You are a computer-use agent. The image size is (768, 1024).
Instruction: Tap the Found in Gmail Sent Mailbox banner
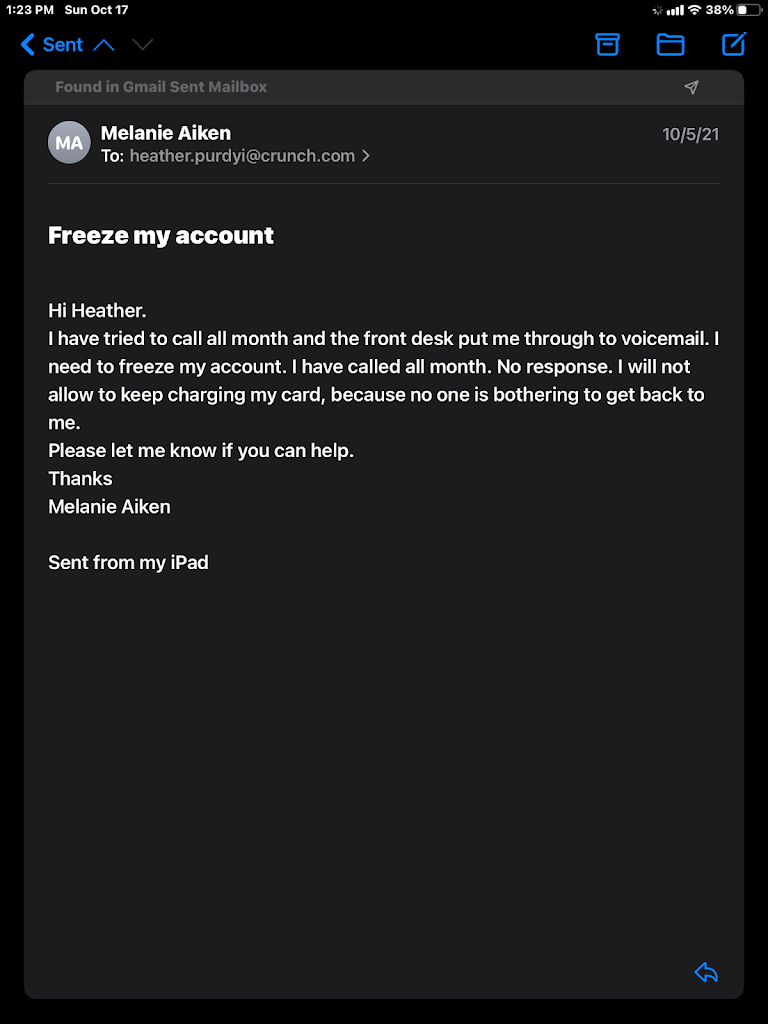(161, 87)
